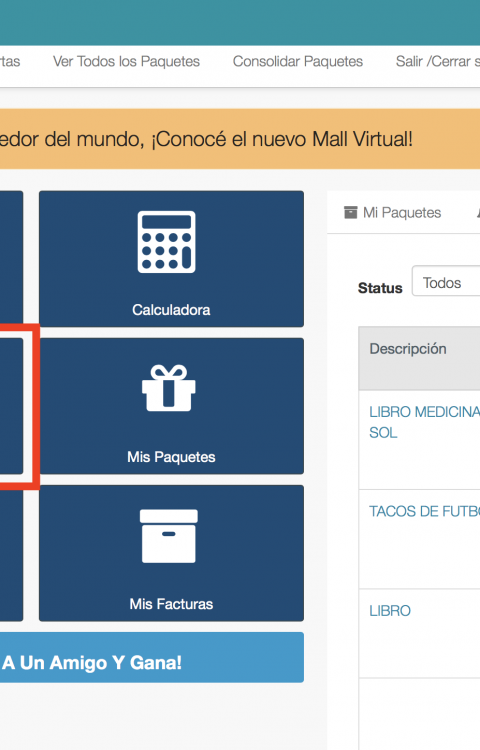Screen dimensions: 480x750
Task: Click the archive box icon for invoices
Action: click(x=169, y=536)
